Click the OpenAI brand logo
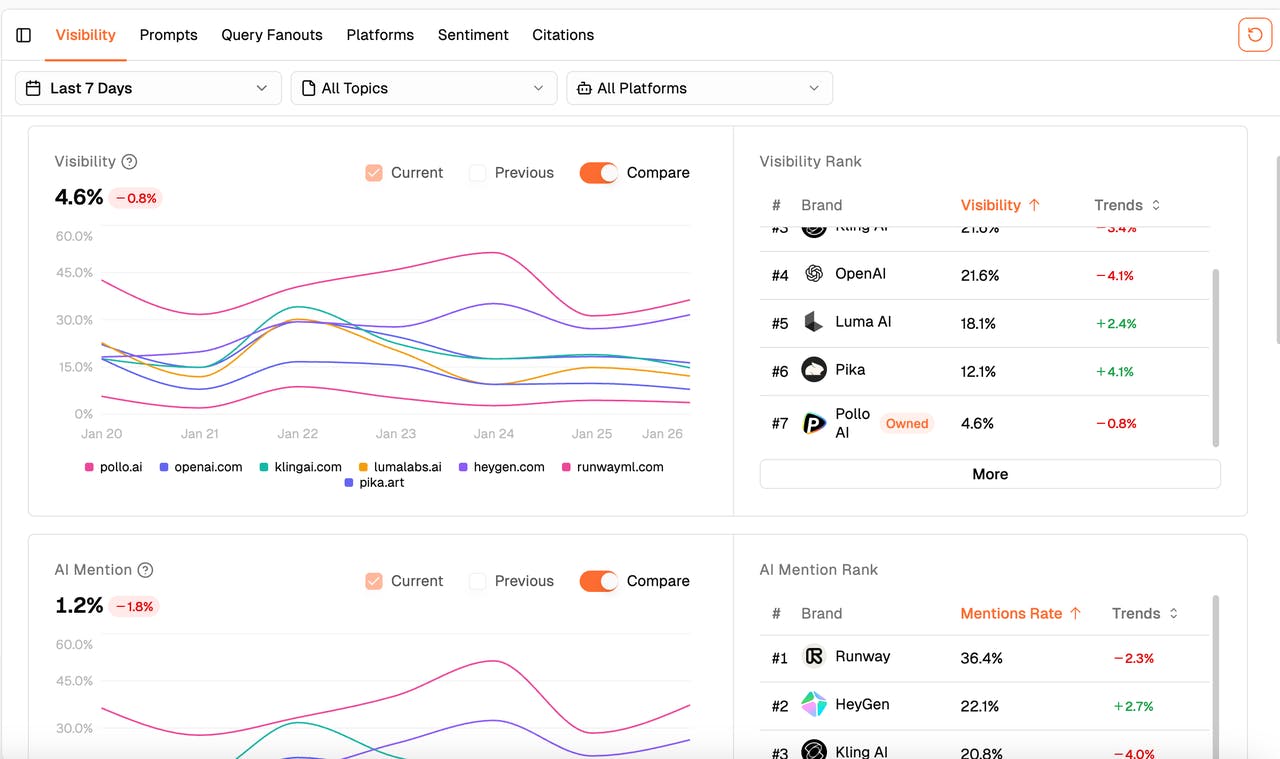Screen dimensions: 1280x759 814,274
